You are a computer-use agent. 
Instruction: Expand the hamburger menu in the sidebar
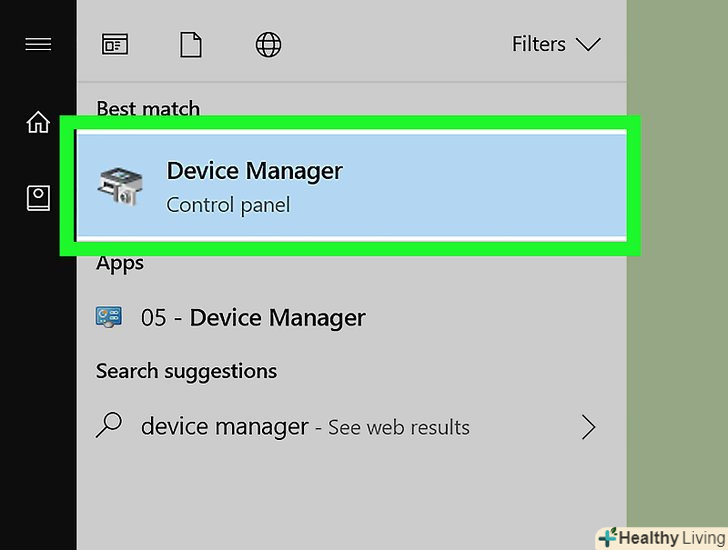[38, 45]
